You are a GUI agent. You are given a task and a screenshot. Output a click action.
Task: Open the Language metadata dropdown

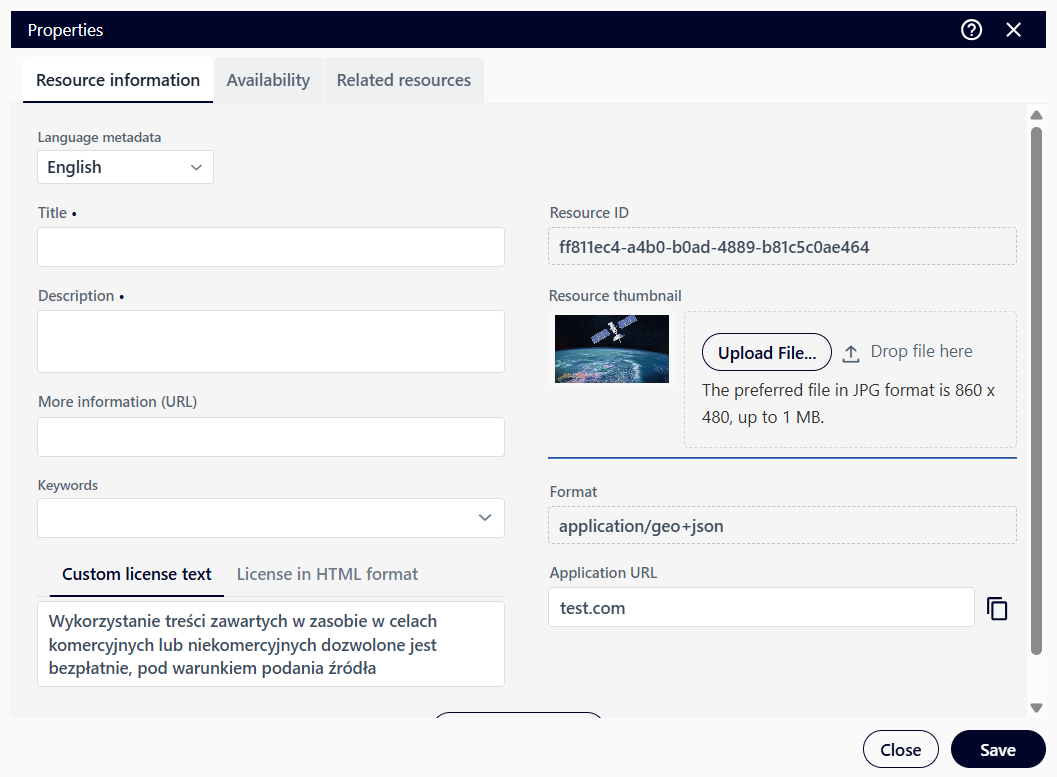point(125,167)
